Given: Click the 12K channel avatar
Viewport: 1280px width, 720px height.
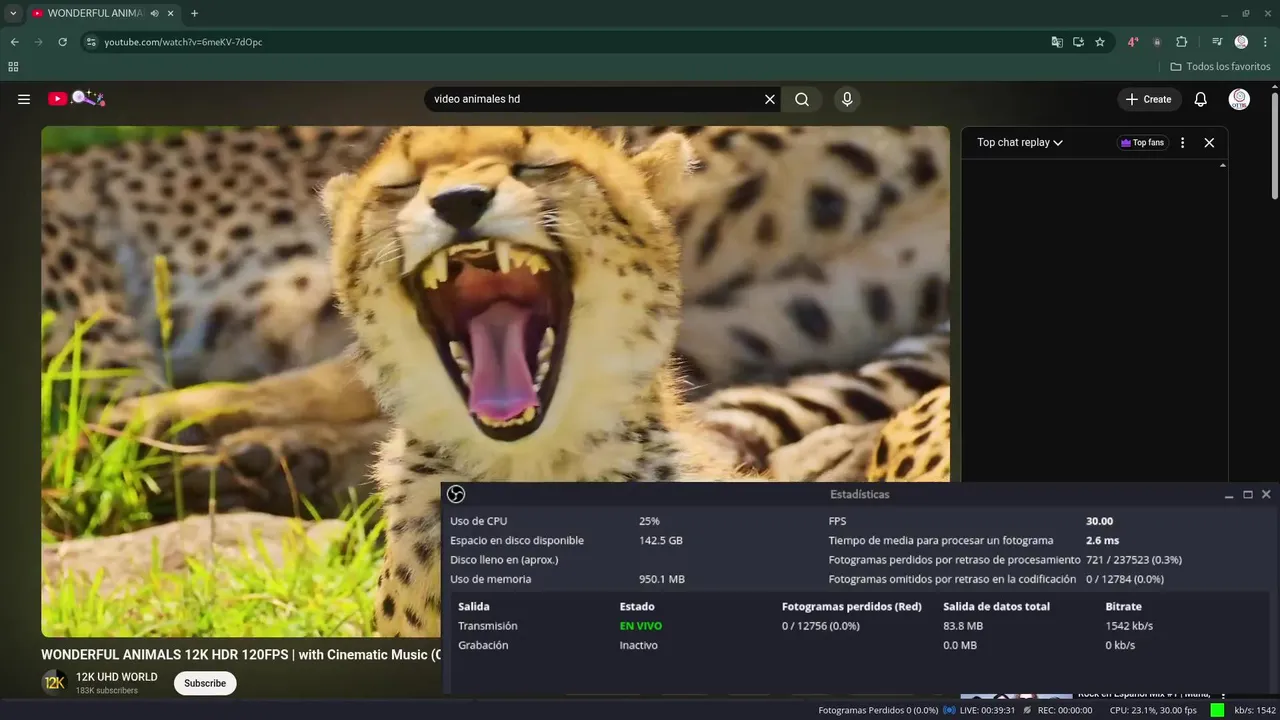Looking at the screenshot, I should click(54, 683).
